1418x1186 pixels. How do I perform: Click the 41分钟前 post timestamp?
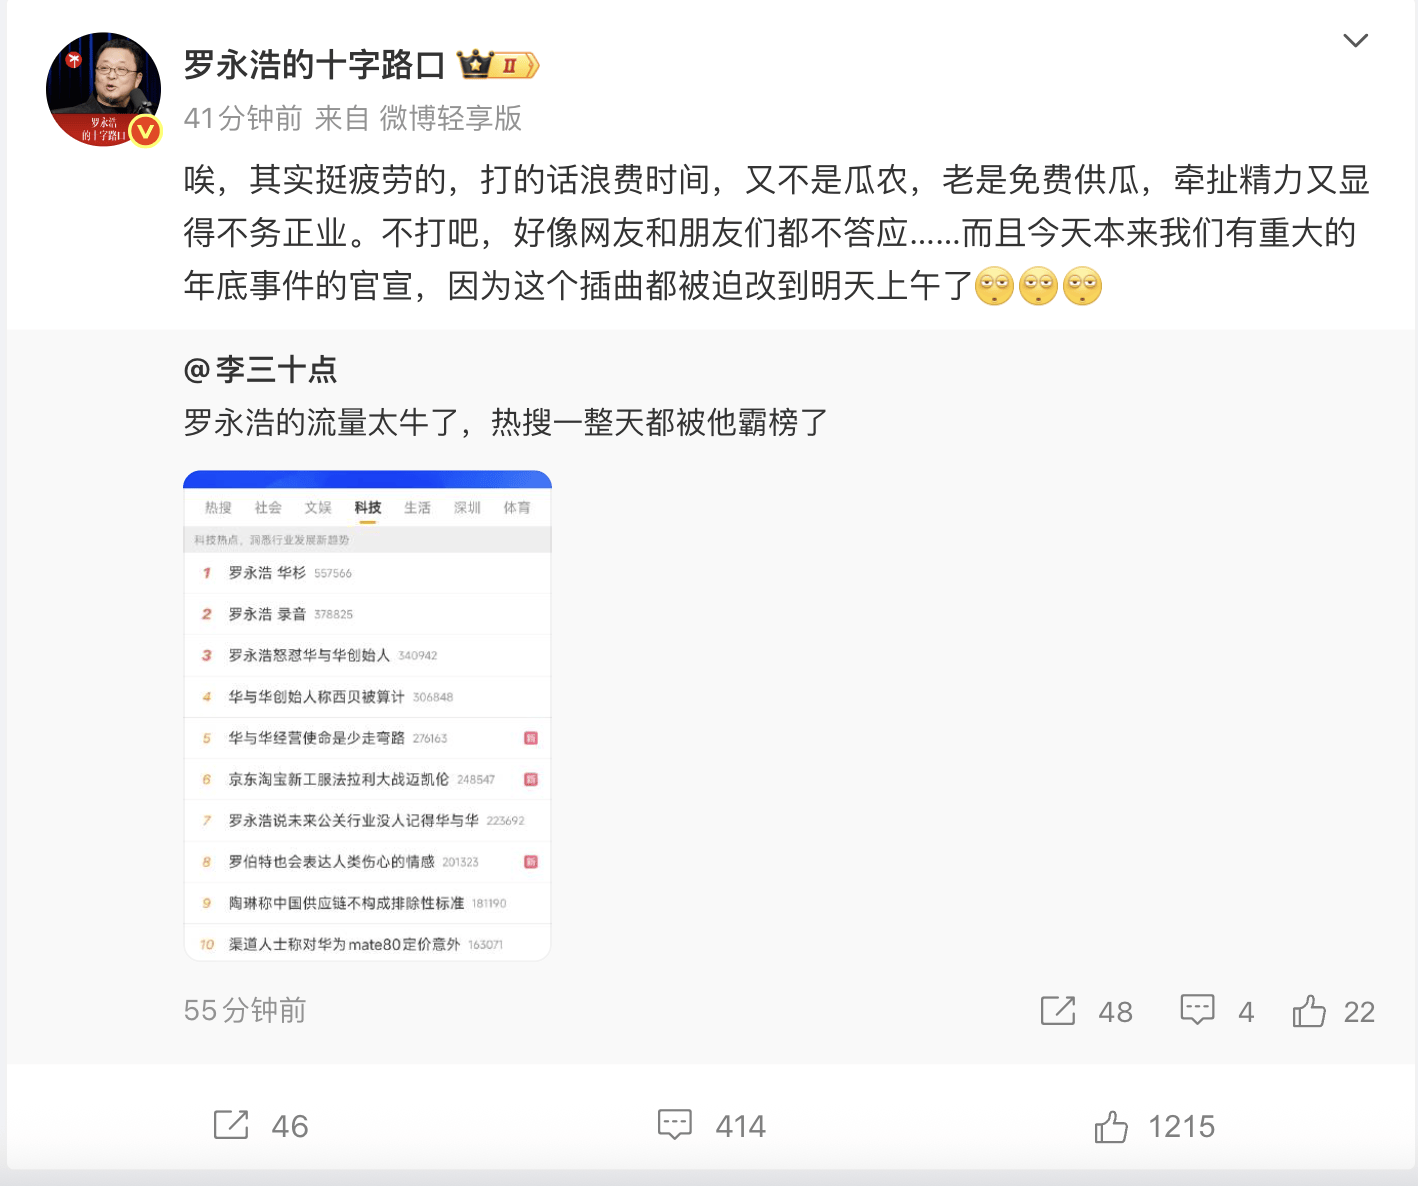click(243, 118)
